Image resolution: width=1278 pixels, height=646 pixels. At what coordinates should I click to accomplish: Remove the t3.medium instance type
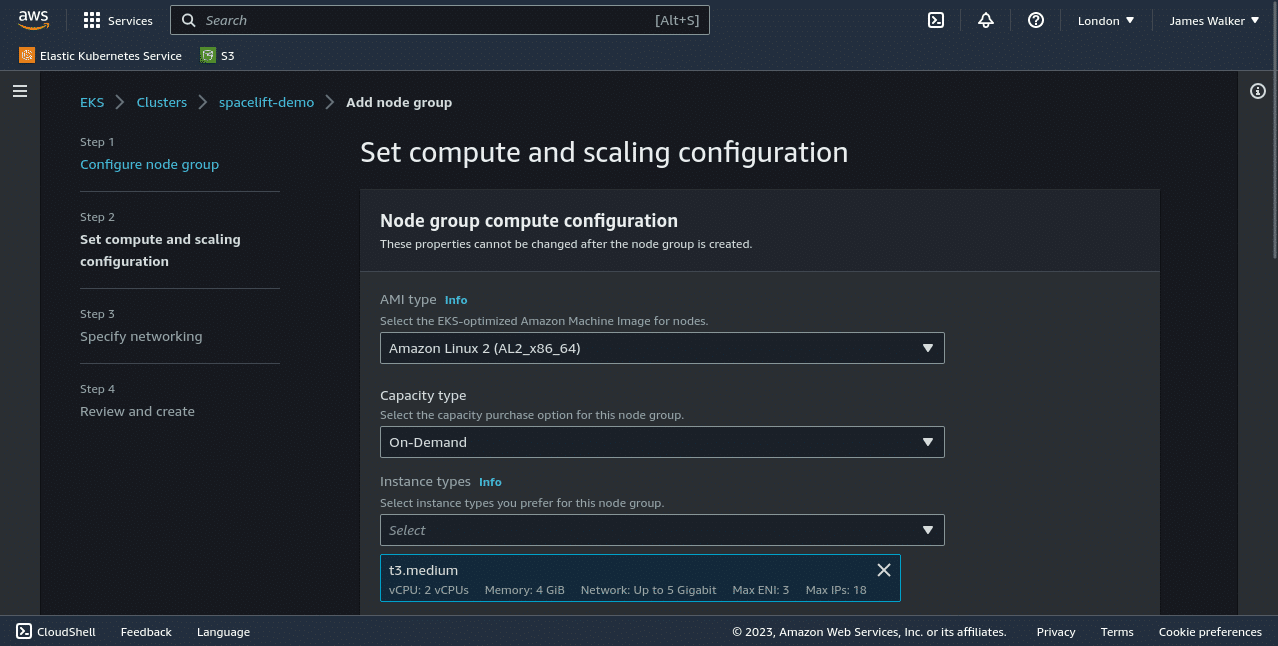(x=884, y=570)
